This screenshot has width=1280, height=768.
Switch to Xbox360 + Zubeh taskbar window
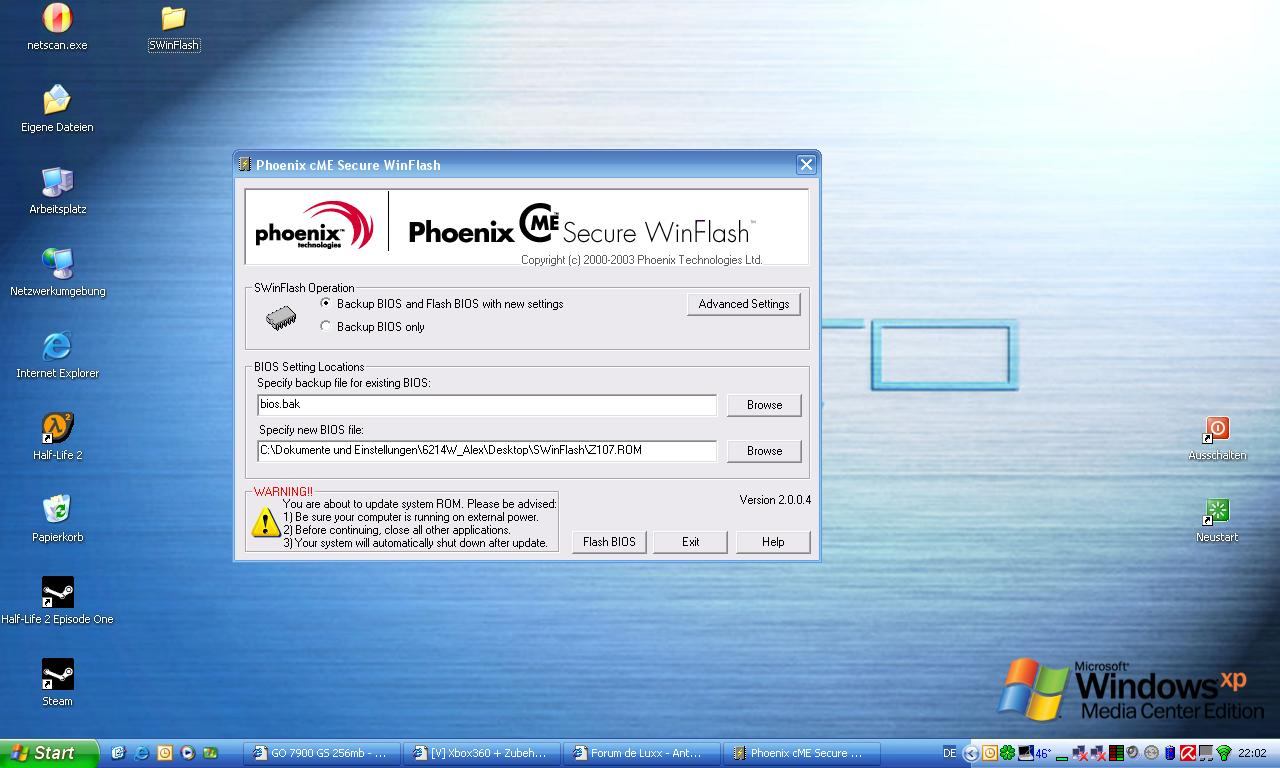482,753
